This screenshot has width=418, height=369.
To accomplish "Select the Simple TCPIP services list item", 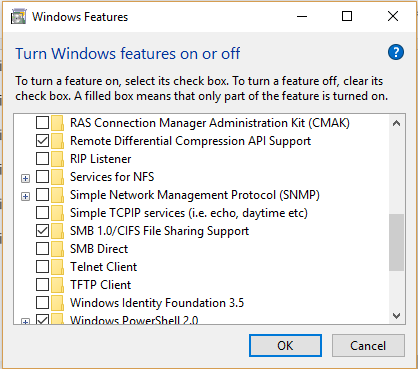I will pyautogui.click(x=189, y=213).
